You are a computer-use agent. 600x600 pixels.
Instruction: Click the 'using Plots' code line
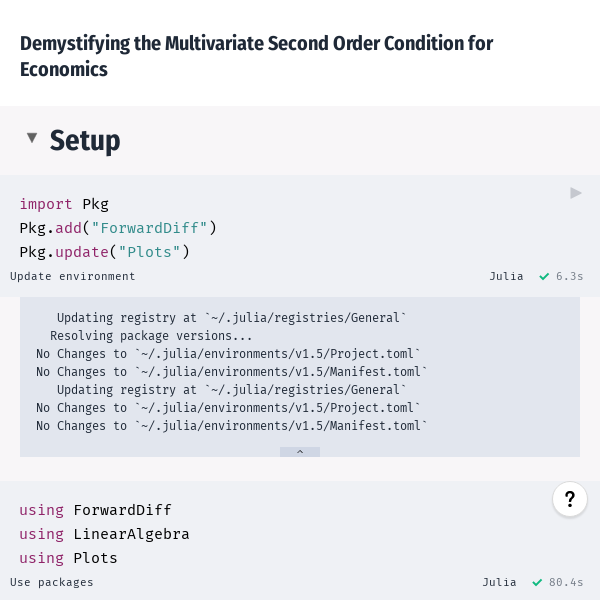[68, 558]
